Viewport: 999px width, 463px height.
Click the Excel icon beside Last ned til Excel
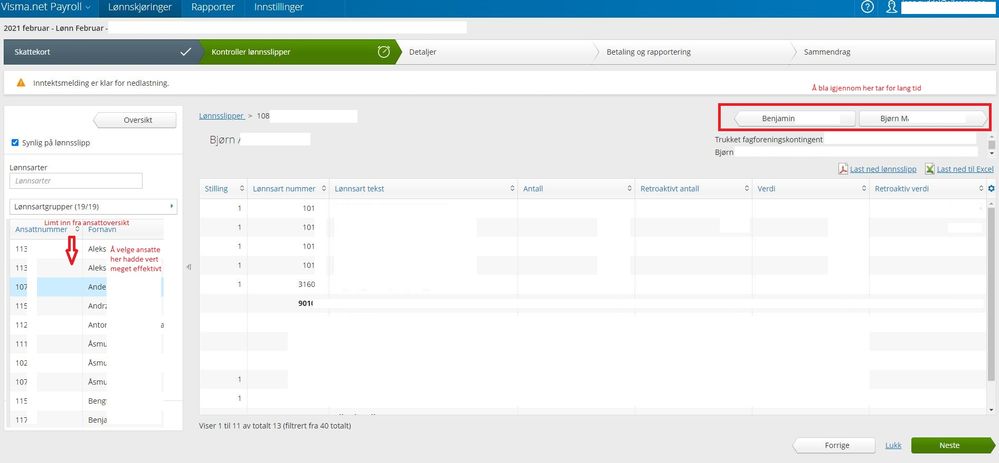point(930,169)
